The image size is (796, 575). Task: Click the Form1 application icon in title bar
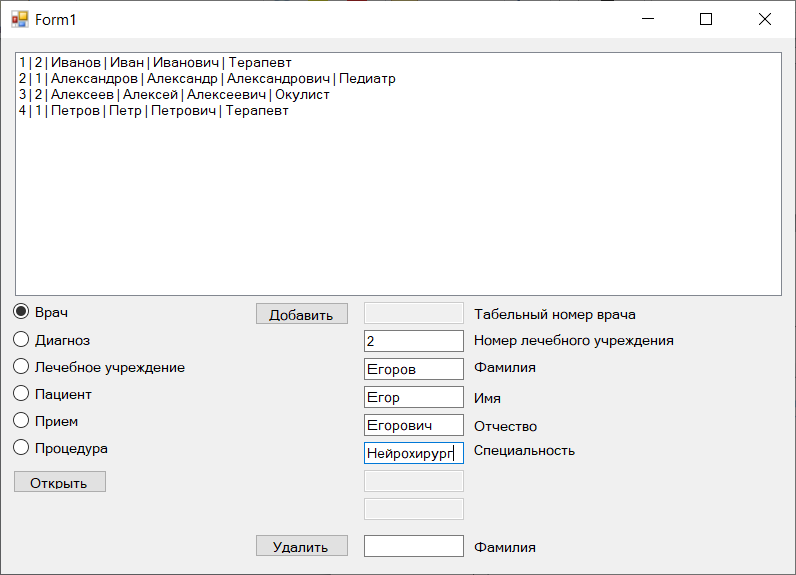point(20,19)
